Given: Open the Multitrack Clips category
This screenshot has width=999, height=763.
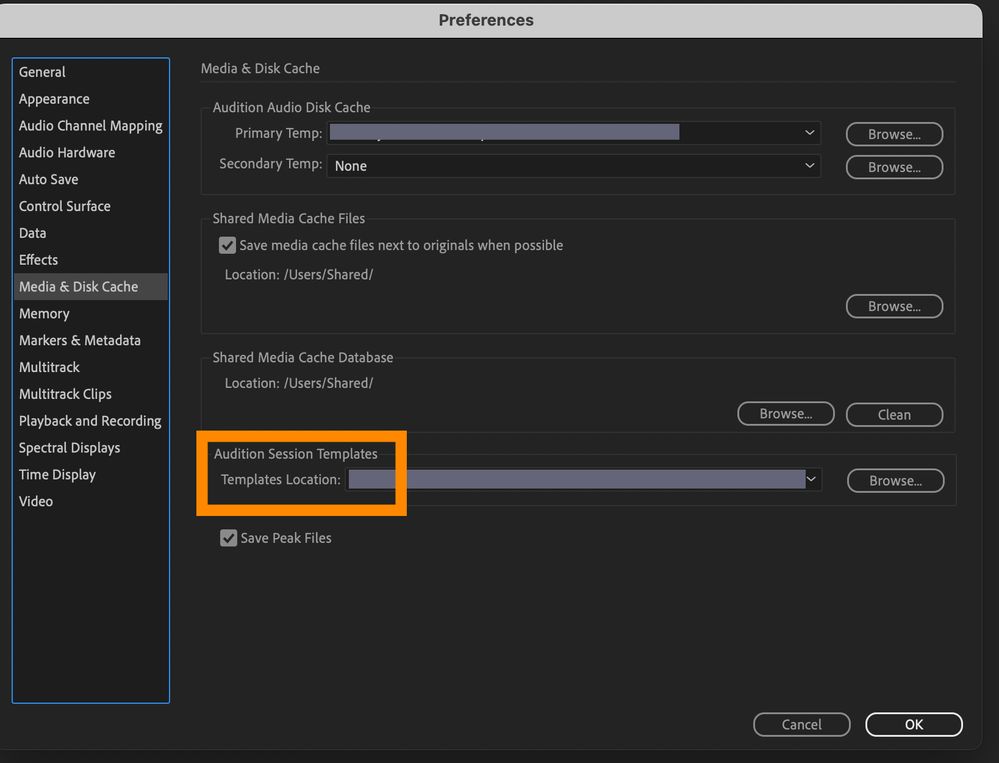Looking at the screenshot, I should pyautogui.click(x=65, y=394).
